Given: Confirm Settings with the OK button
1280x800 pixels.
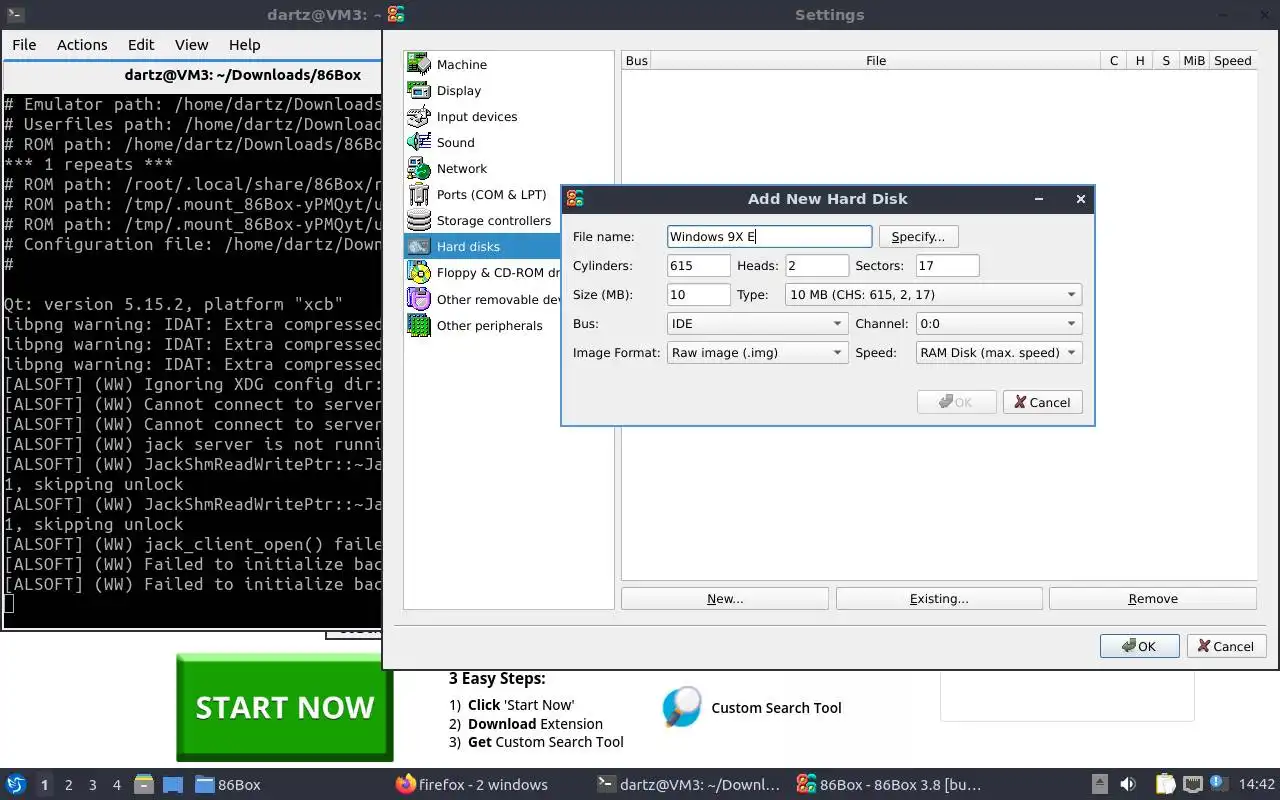Looking at the screenshot, I should pyautogui.click(x=1139, y=646).
